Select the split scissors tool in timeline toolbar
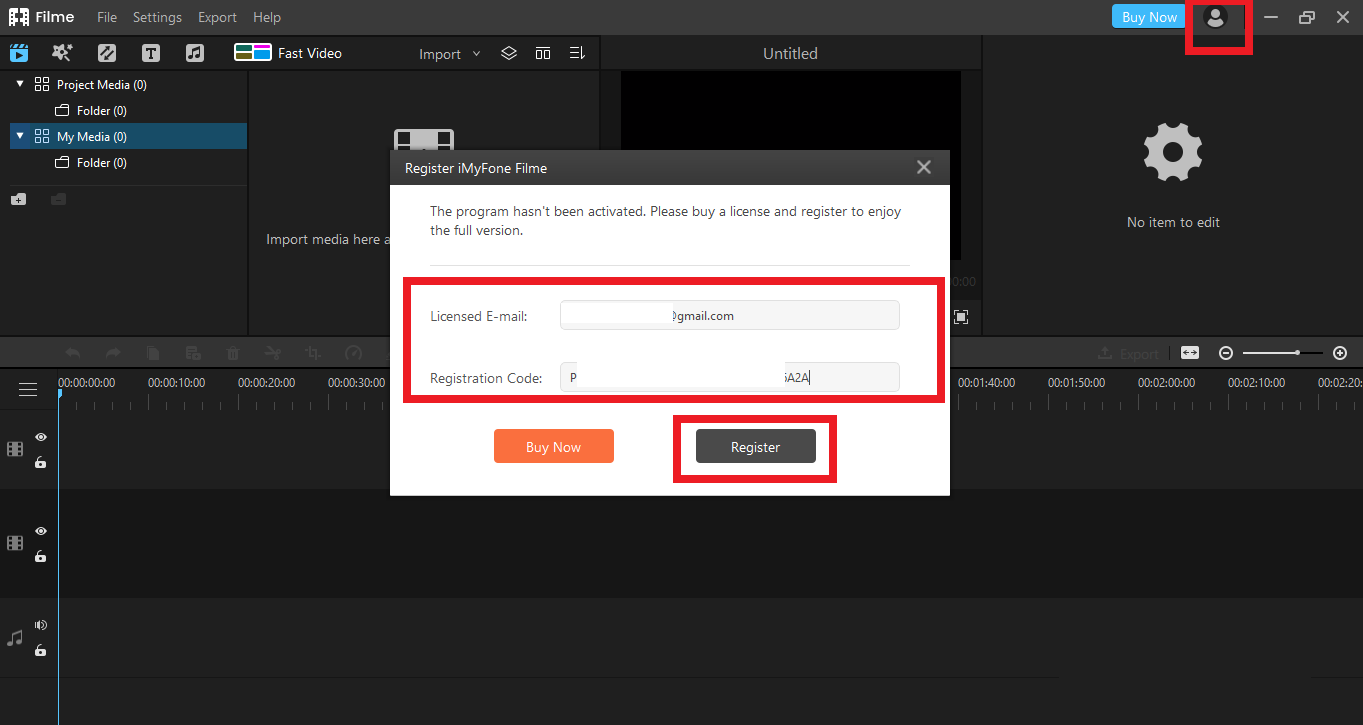This screenshot has width=1363, height=725. click(x=273, y=352)
